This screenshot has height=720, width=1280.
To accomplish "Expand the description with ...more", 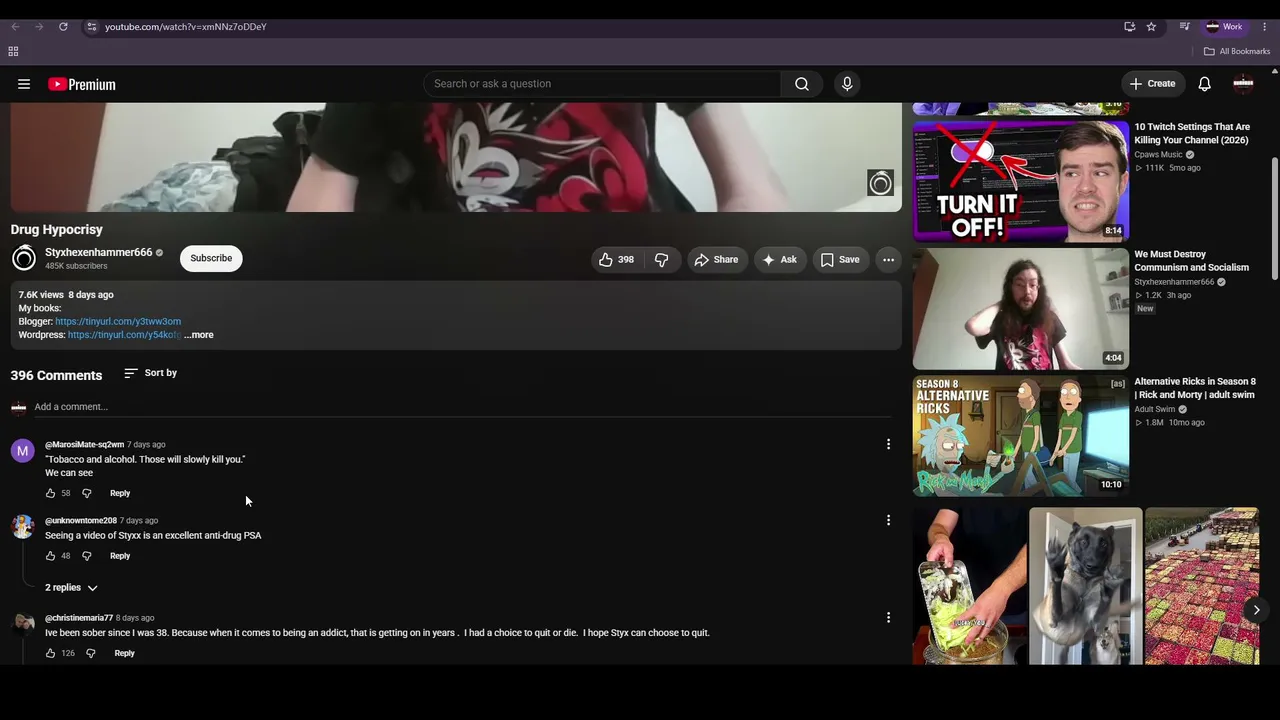I will point(199,335).
